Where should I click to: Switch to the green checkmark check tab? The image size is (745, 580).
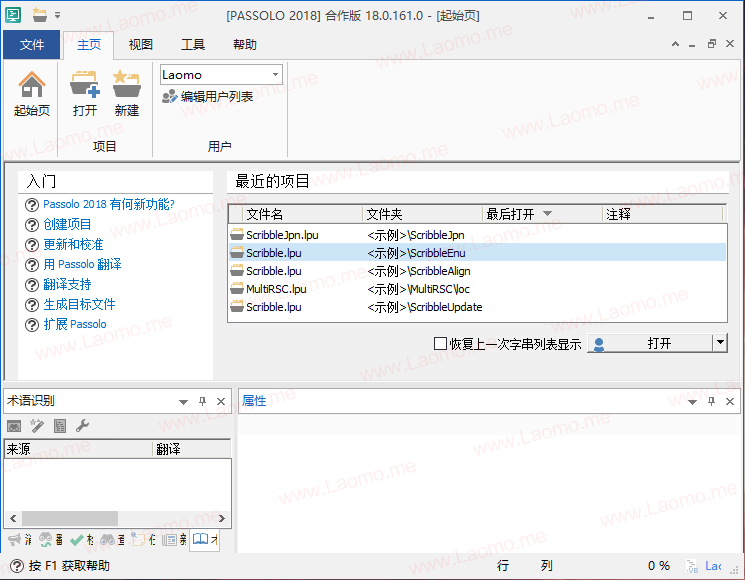81,540
